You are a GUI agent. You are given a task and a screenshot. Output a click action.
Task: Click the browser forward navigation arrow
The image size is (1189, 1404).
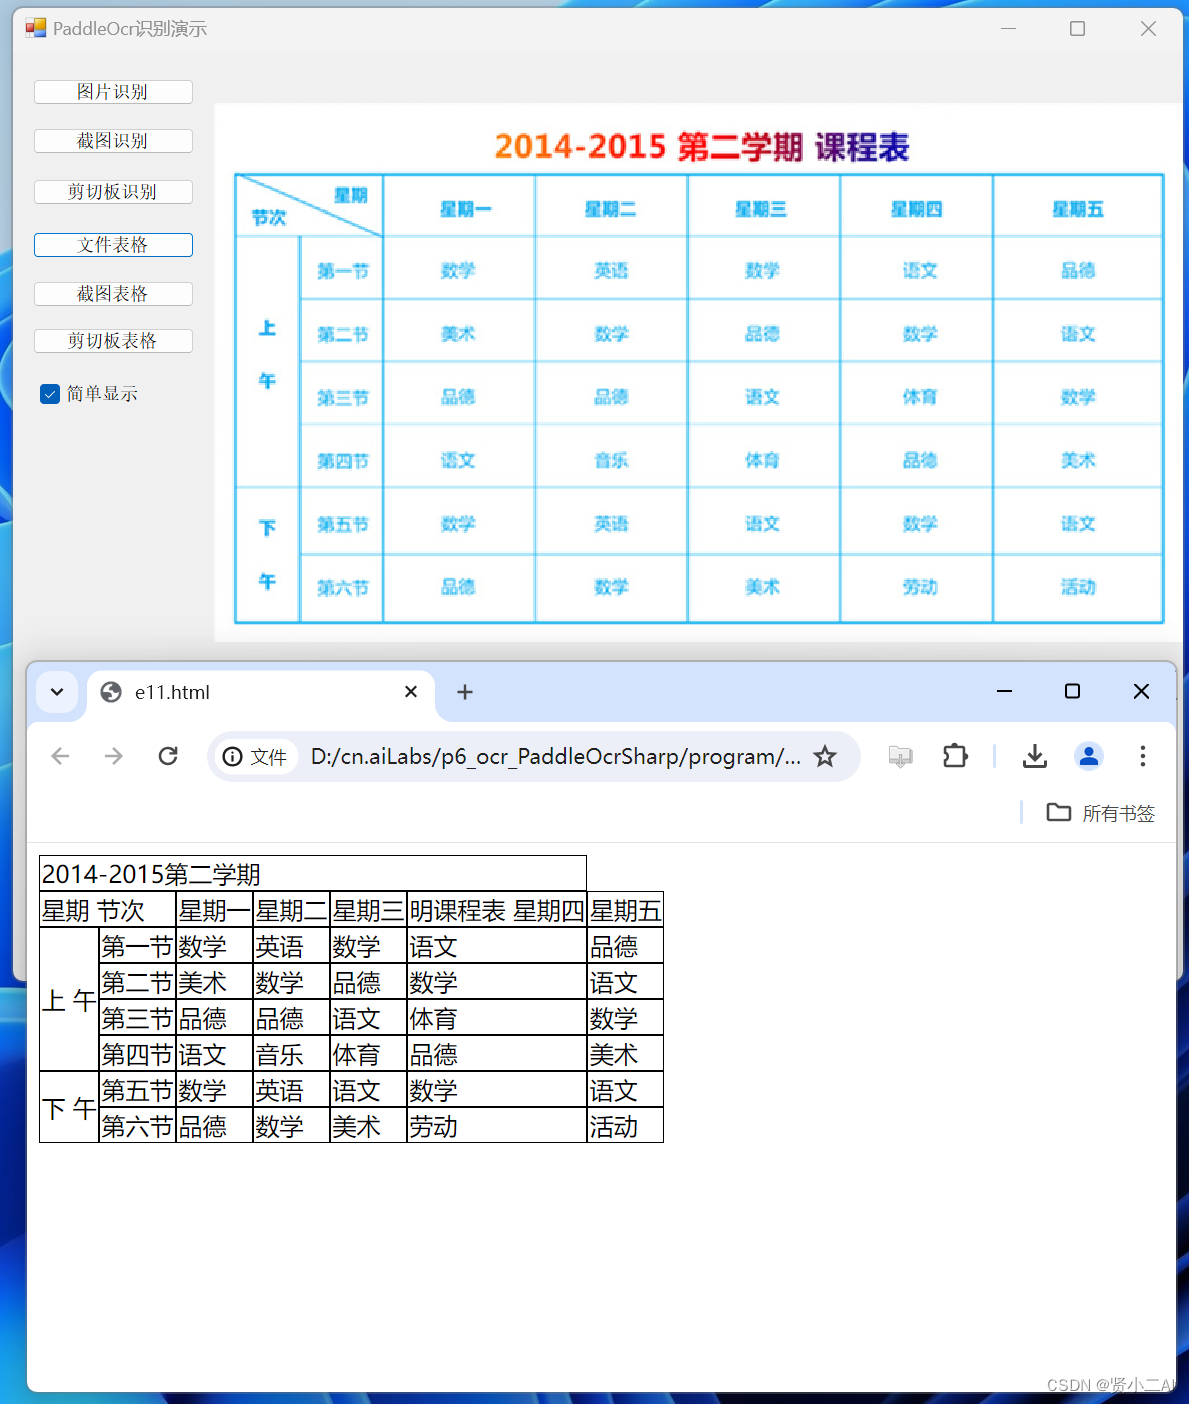click(114, 756)
